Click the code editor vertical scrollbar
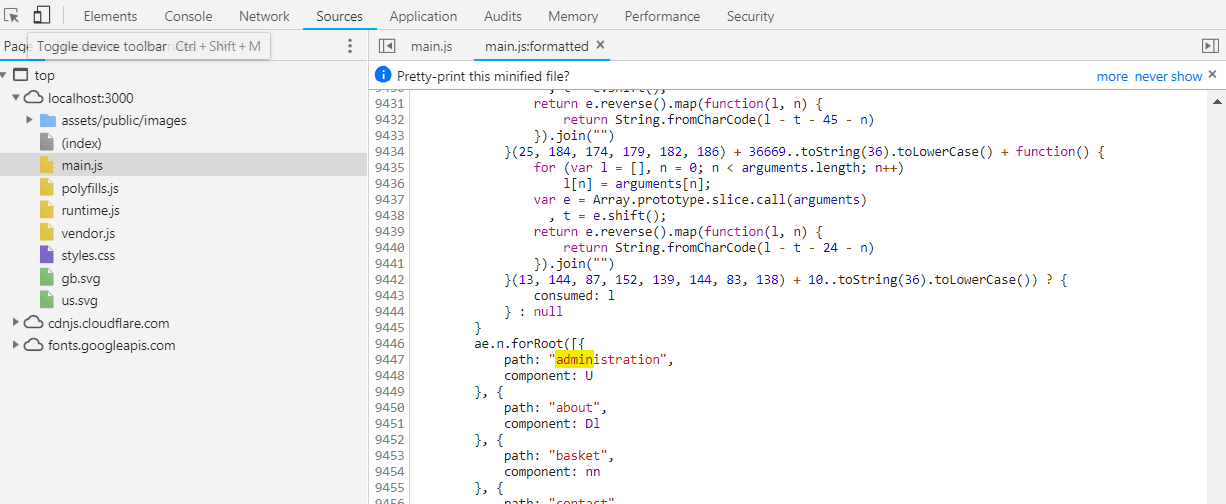 point(1217,296)
